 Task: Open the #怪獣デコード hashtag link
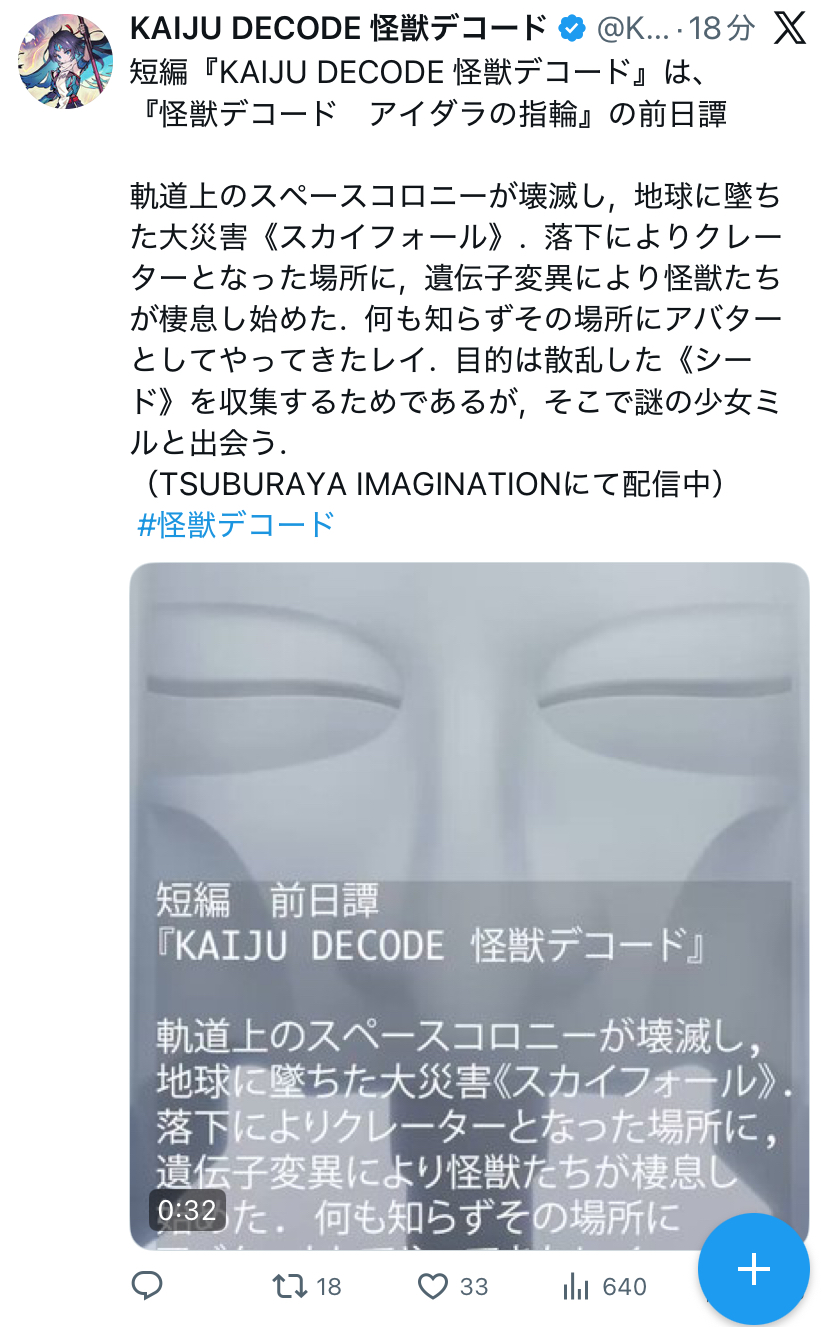point(236,524)
